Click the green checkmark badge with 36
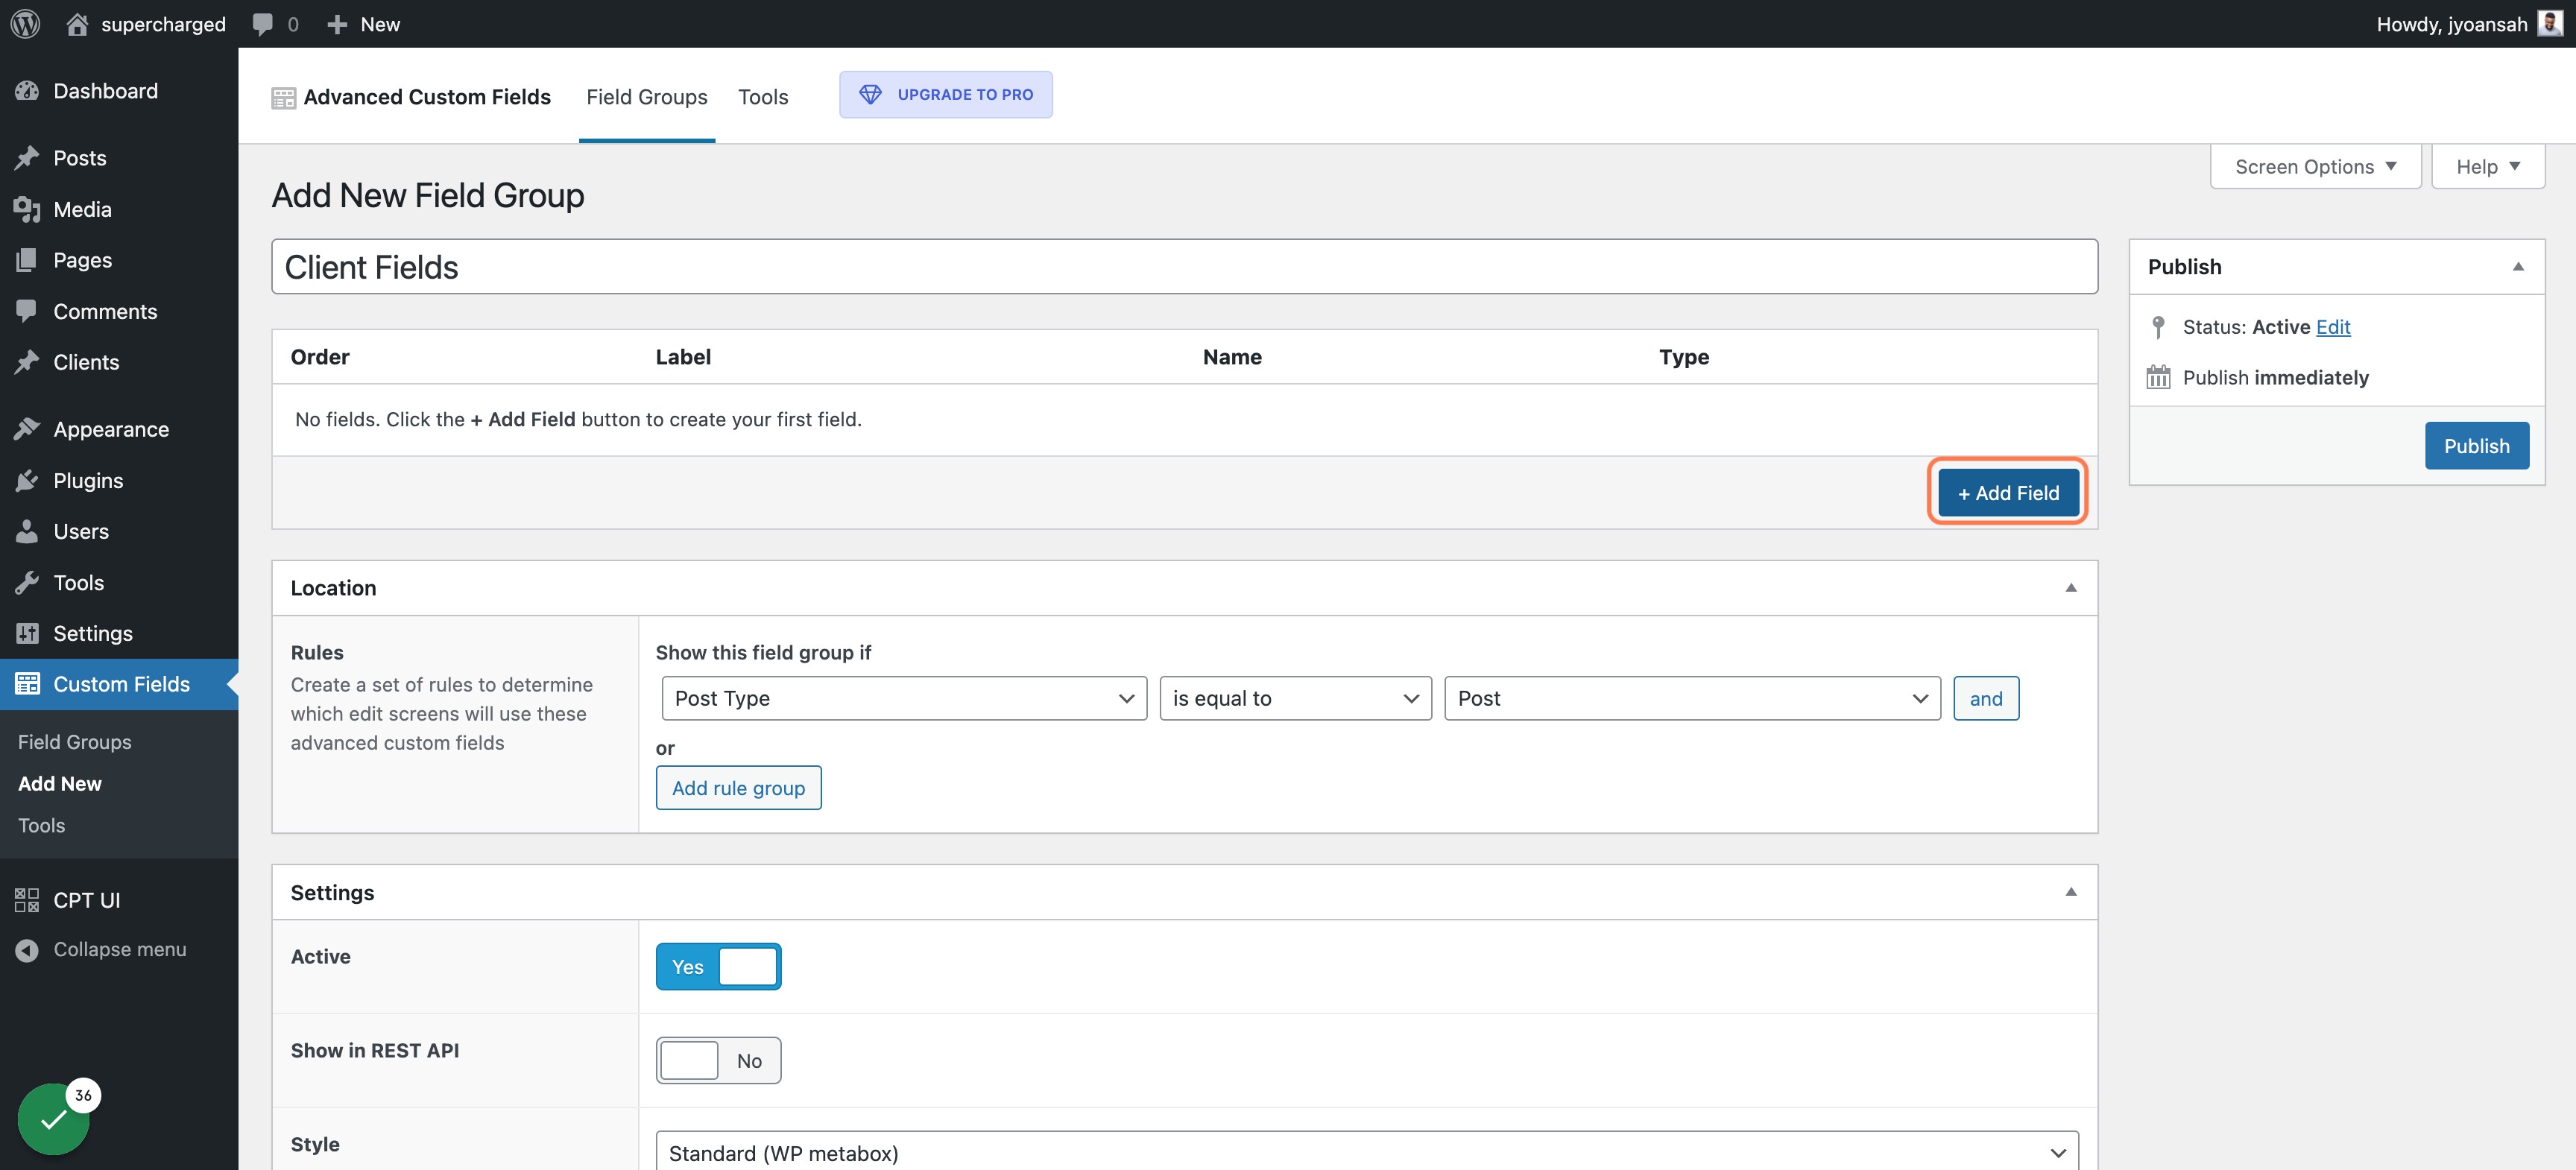 [54, 1119]
